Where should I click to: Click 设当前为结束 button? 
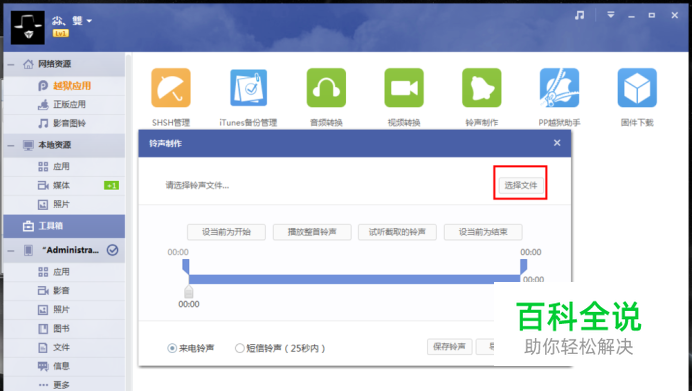[483, 232]
